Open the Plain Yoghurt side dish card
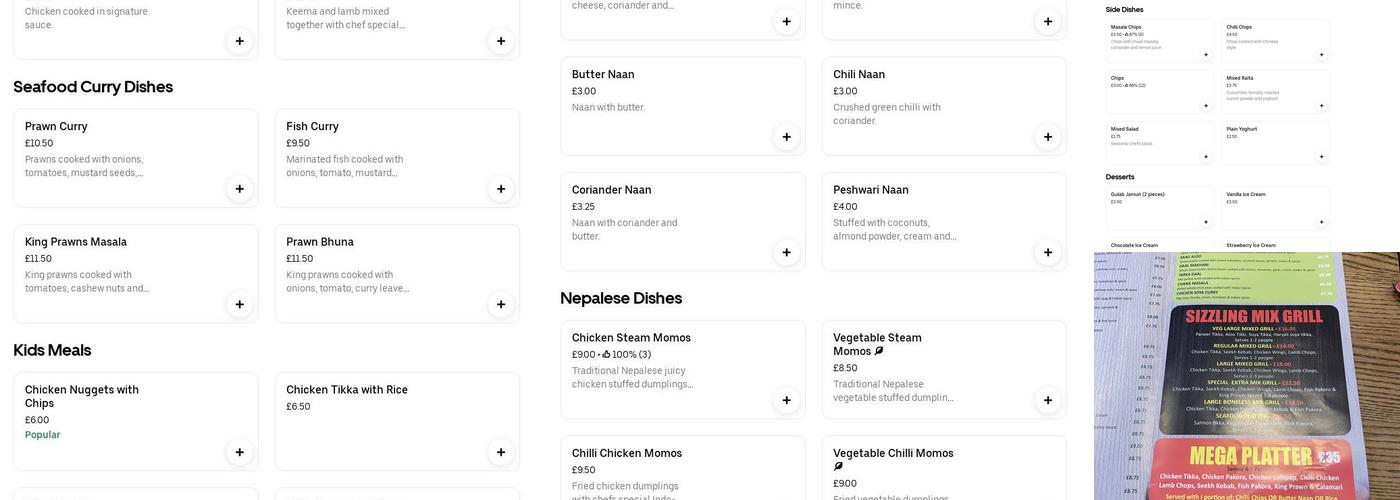1400x500 pixels. (x=1268, y=141)
